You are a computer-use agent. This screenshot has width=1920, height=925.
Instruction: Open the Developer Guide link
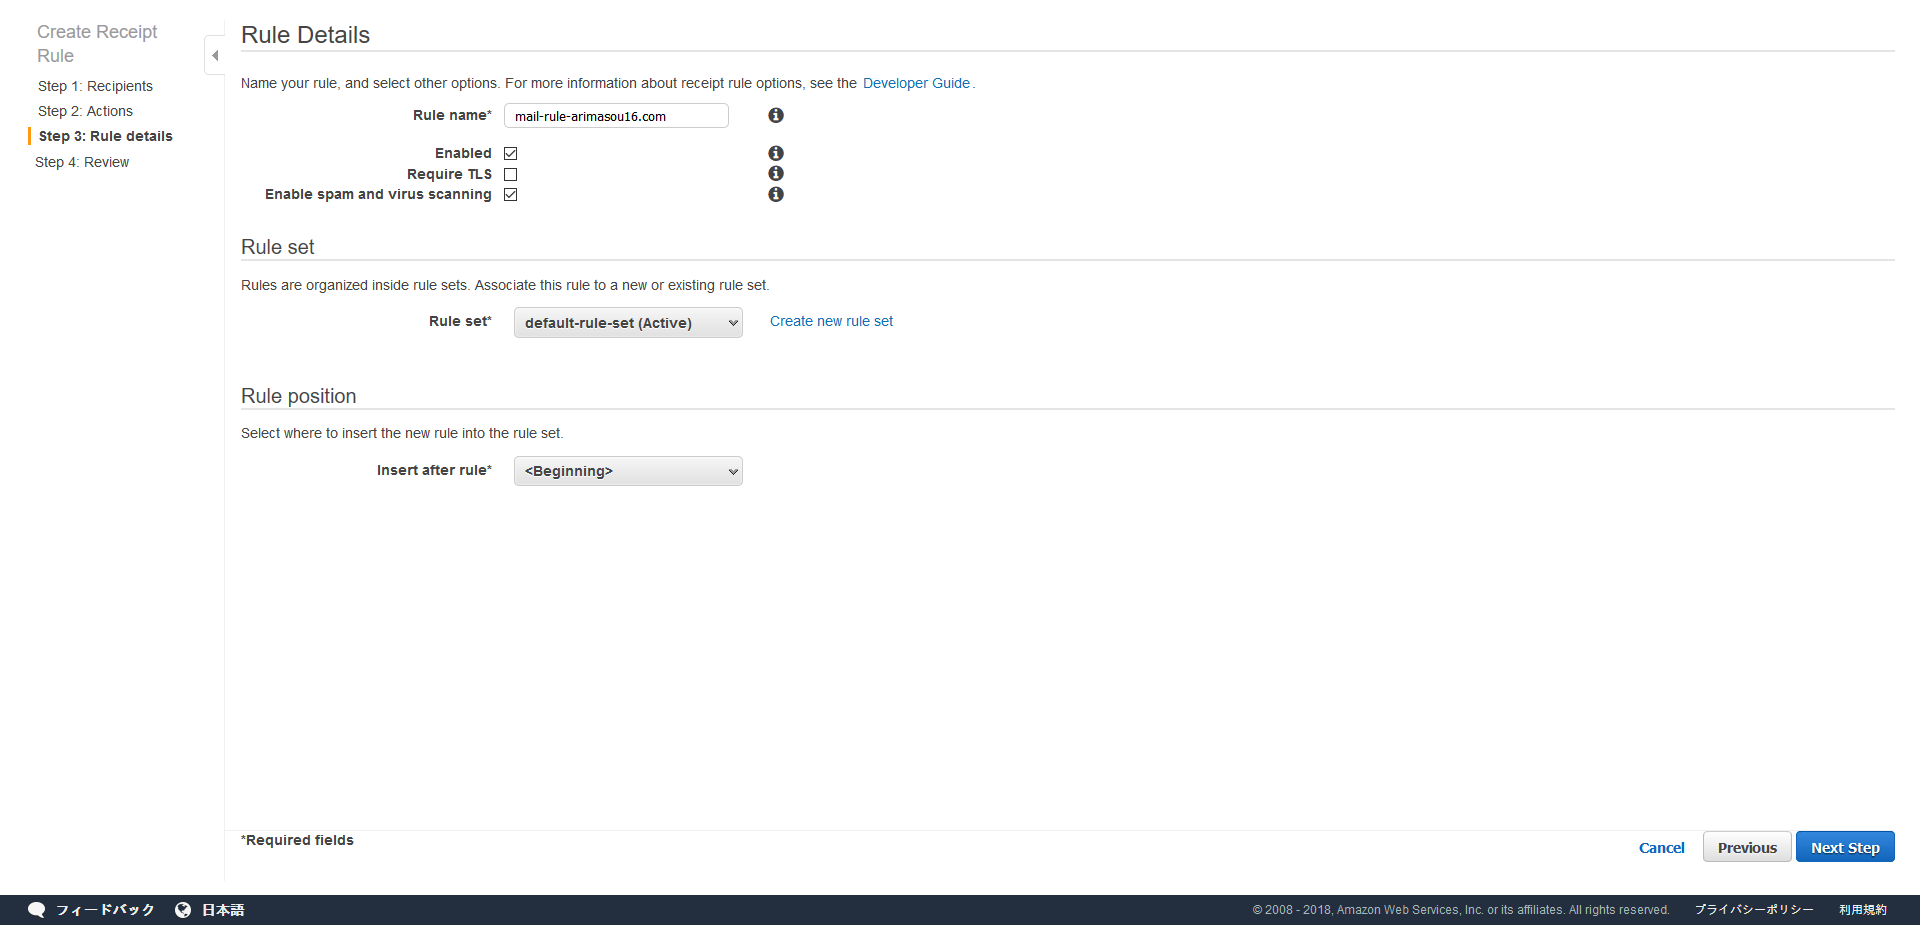pos(916,83)
